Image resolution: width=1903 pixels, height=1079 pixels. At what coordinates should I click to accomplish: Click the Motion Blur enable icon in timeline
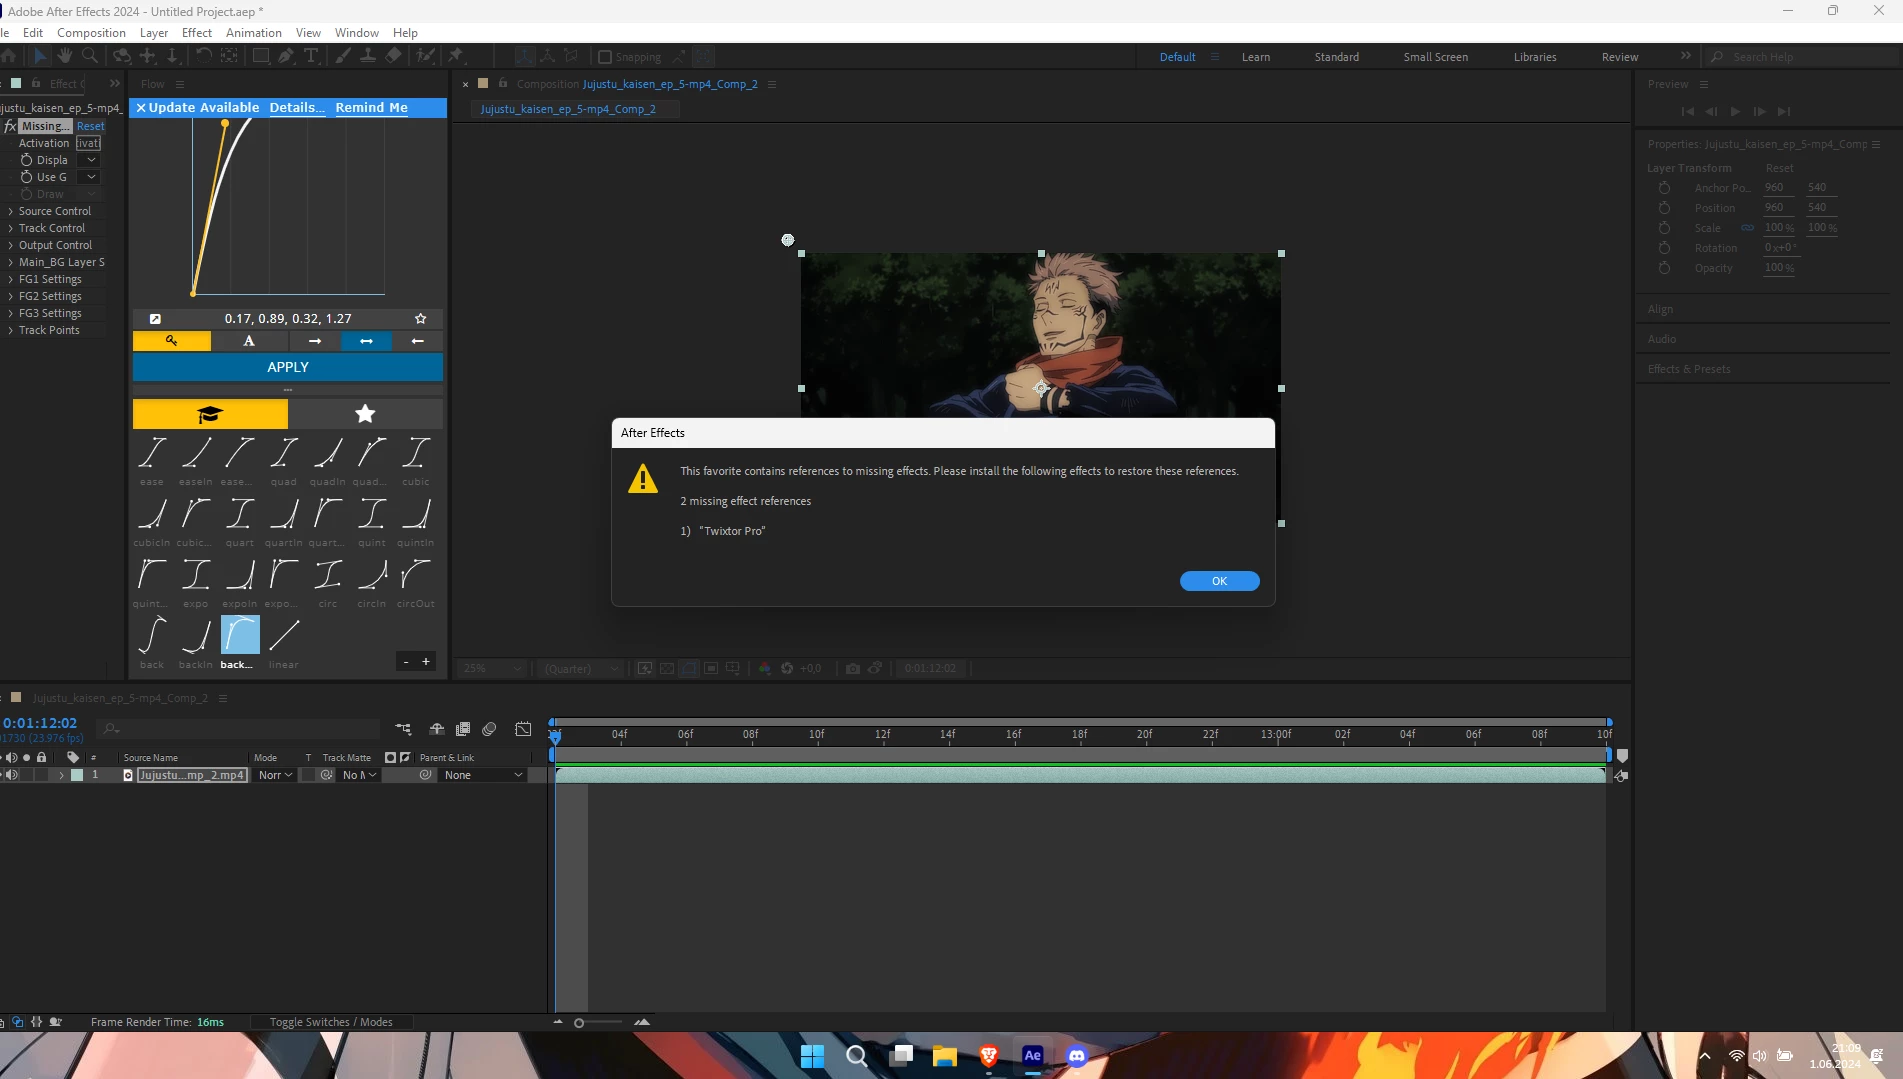489,729
